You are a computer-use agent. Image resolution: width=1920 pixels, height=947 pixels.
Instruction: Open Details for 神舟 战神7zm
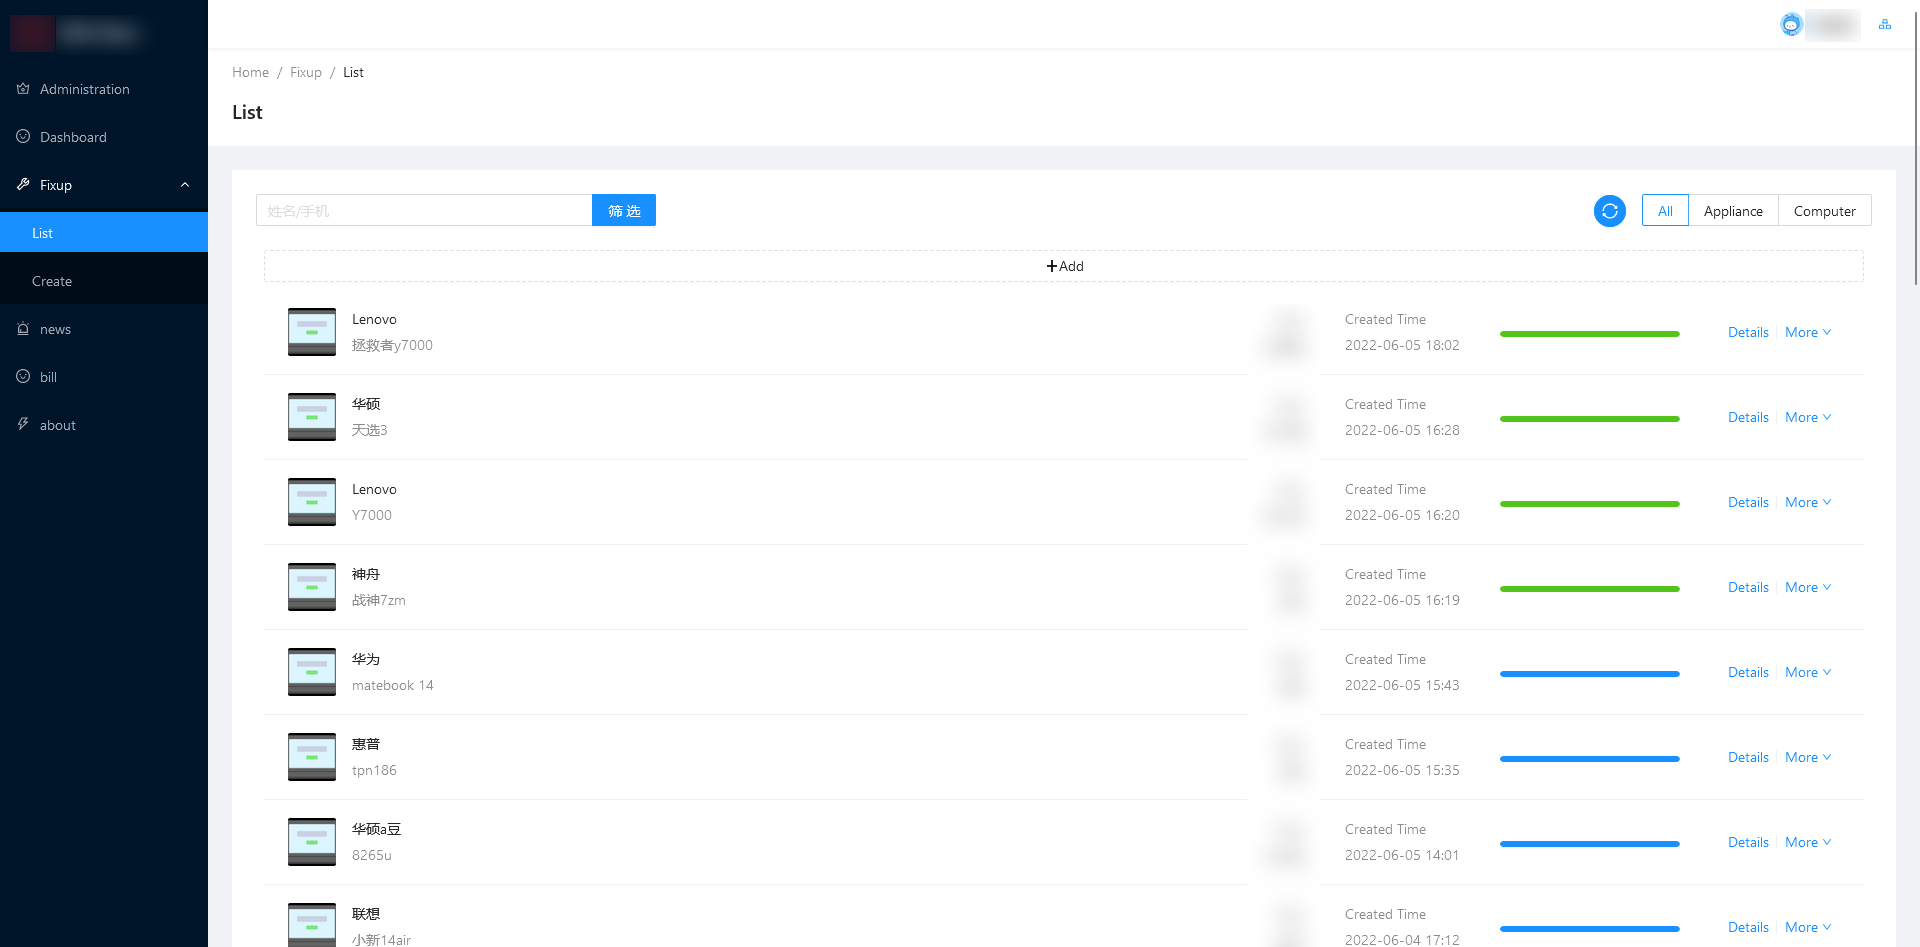(x=1748, y=587)
